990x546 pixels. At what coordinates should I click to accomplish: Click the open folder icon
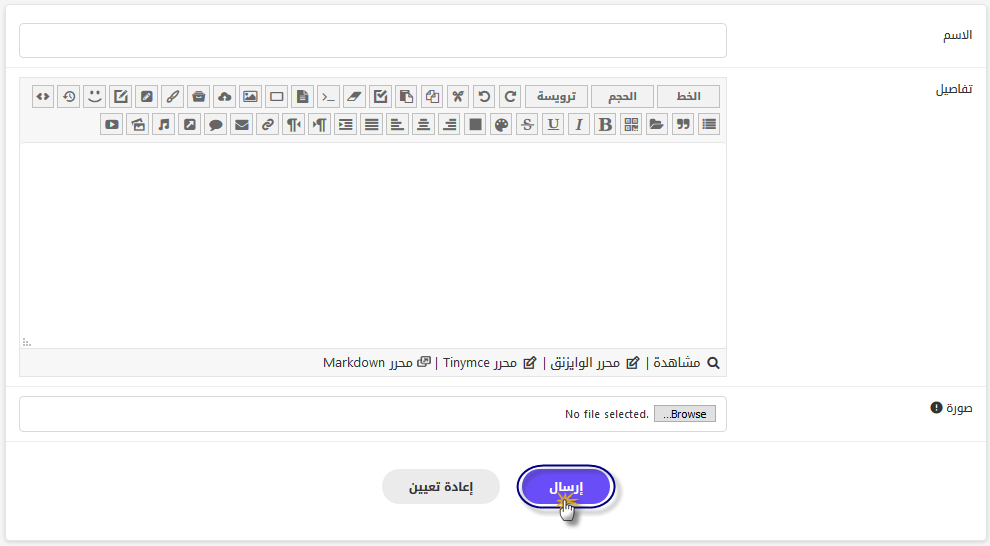(x=657, y=124)
